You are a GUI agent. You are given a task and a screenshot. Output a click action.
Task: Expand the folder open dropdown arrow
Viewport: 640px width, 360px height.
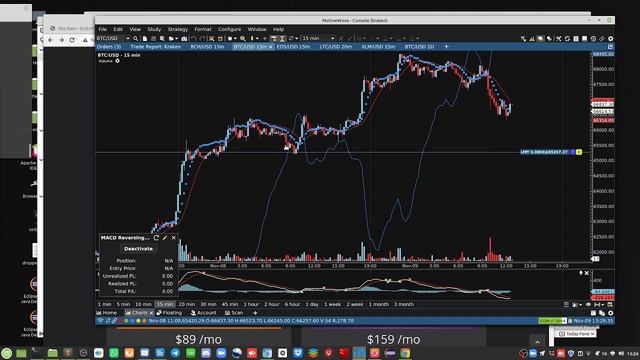coord(176,39)
